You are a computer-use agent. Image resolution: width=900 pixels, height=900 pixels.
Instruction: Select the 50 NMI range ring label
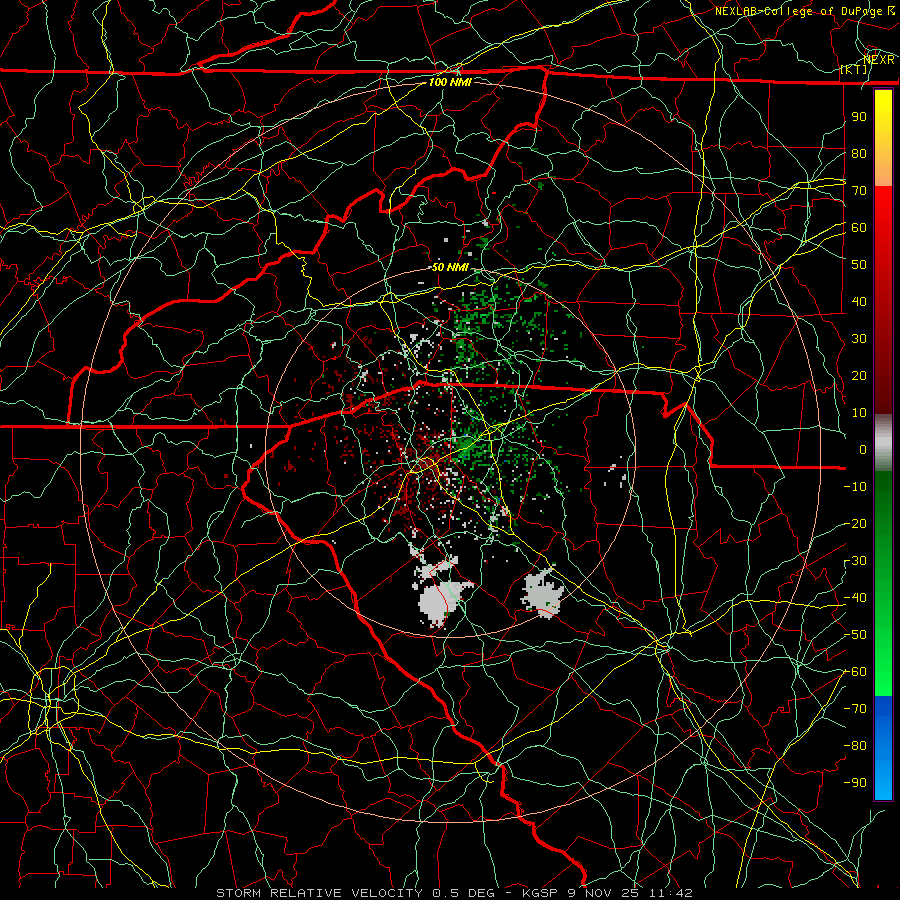pos(450,267)
